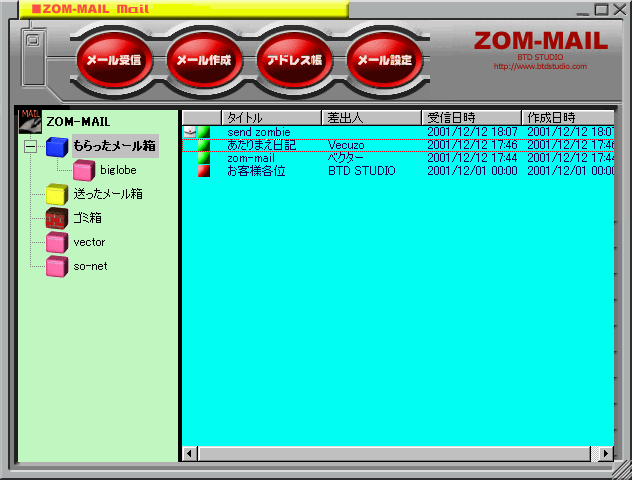Select the あたりまえ日記 mail title
Screen dimensions: 632x480
click(x=262, y=145)
